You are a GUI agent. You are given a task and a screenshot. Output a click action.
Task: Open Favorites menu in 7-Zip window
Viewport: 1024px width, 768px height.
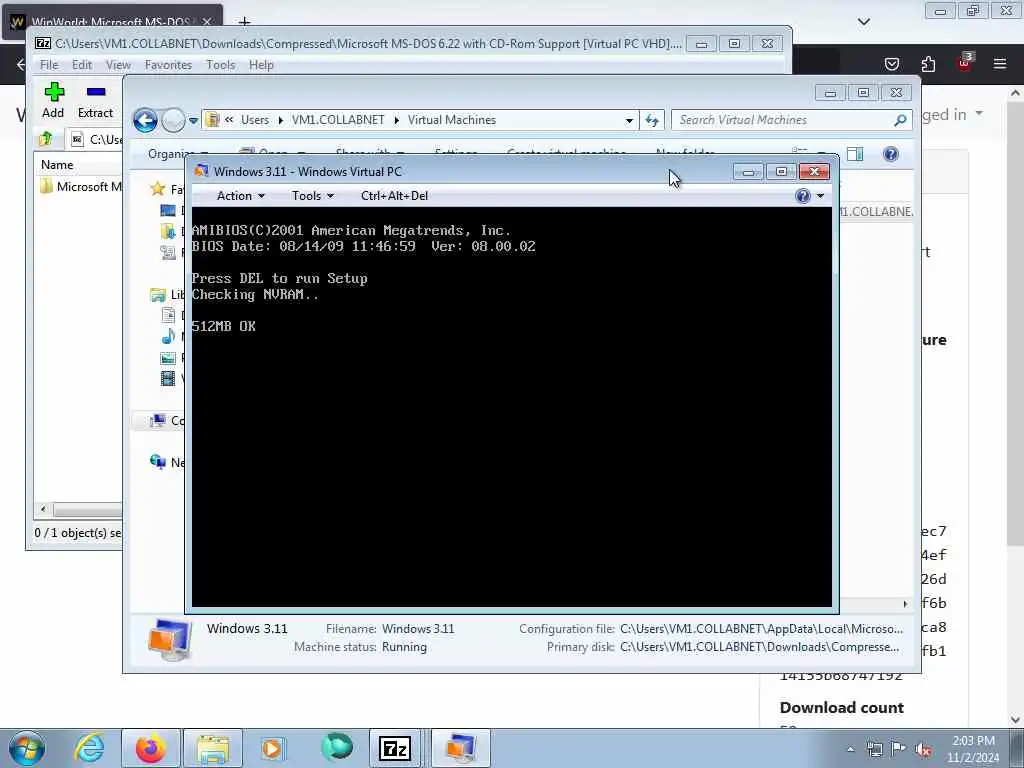168,65
